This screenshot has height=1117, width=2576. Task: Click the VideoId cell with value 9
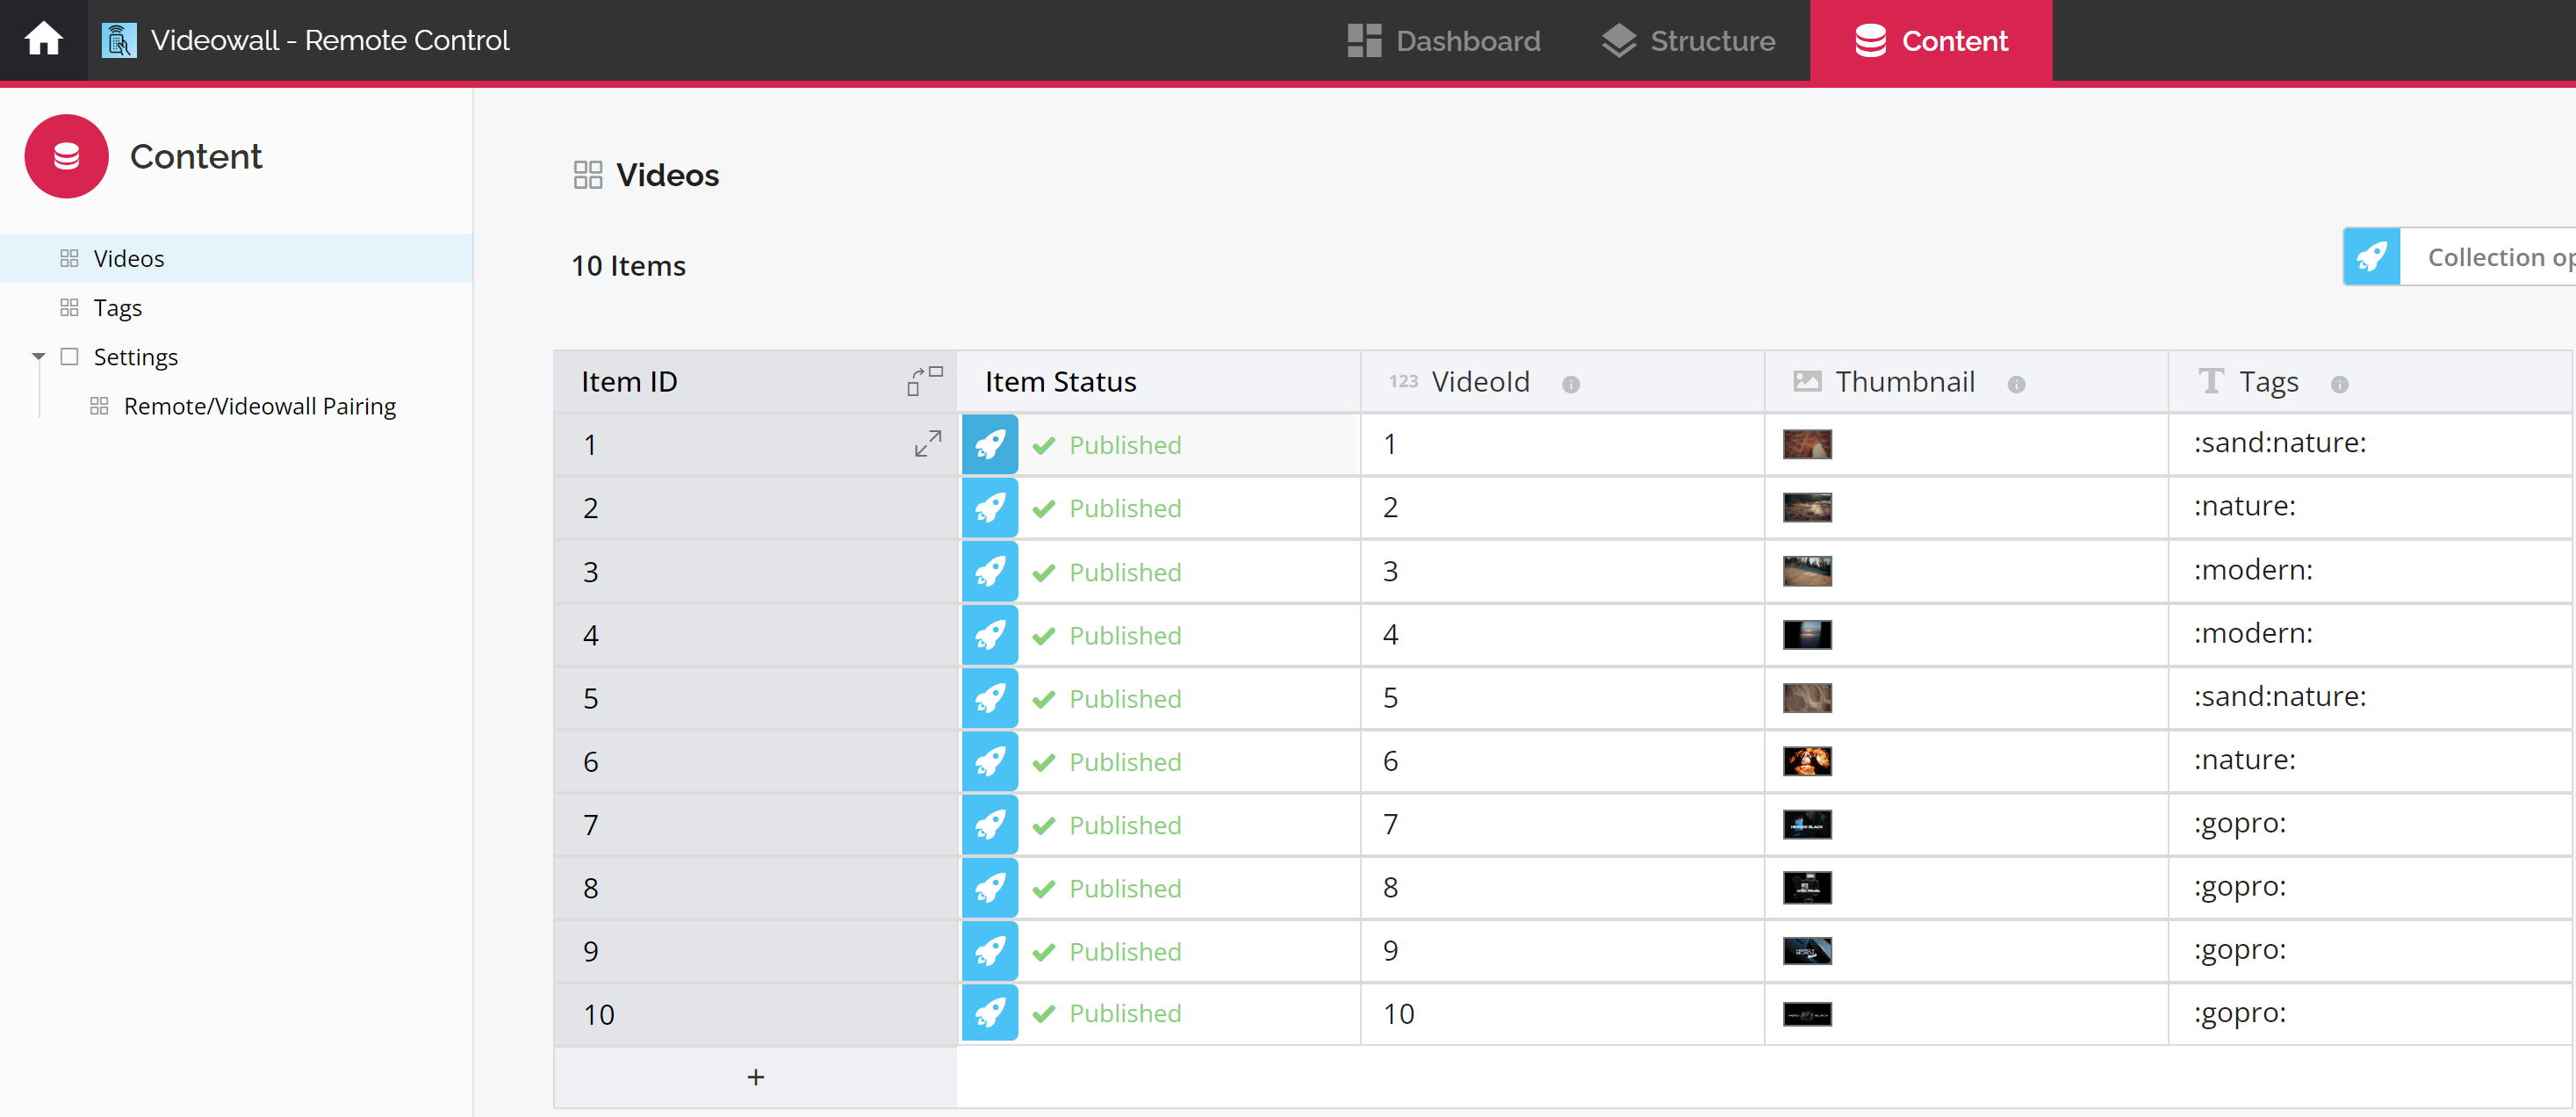1562,951
